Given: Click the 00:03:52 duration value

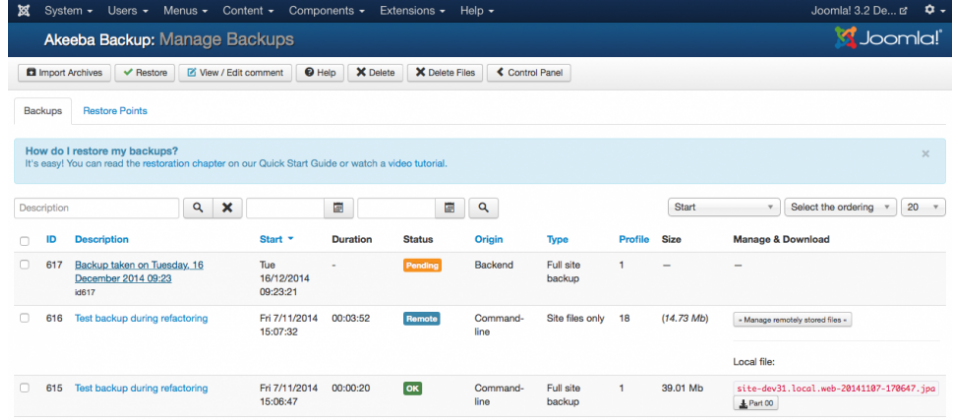Looking at the screenshot, I should pyautogui.click(x=350, y=318).
